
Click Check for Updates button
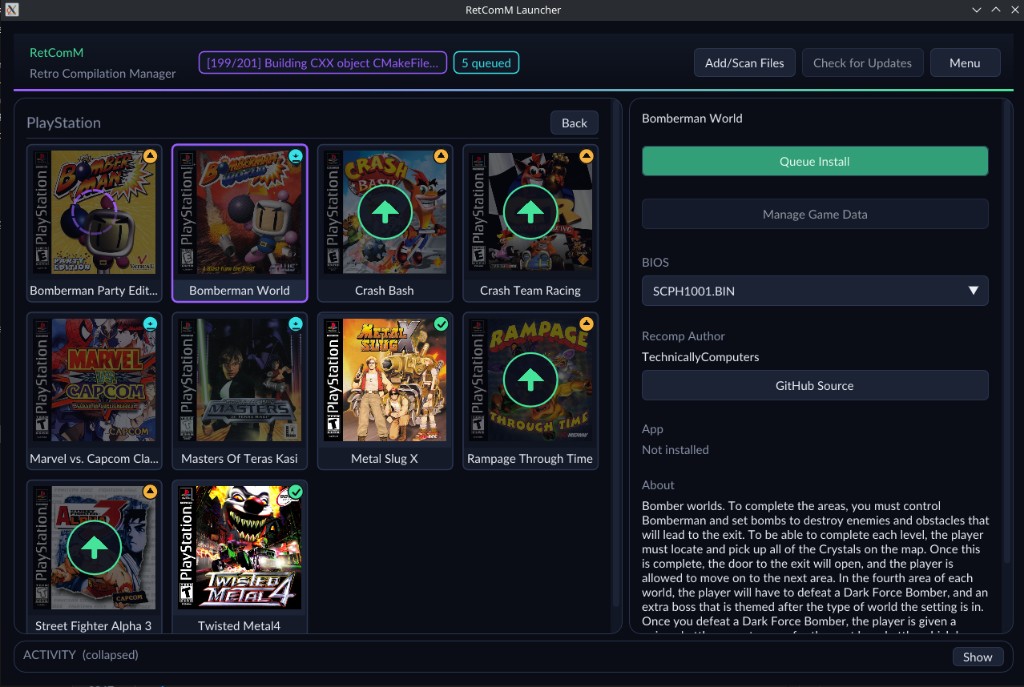point(862,63)
